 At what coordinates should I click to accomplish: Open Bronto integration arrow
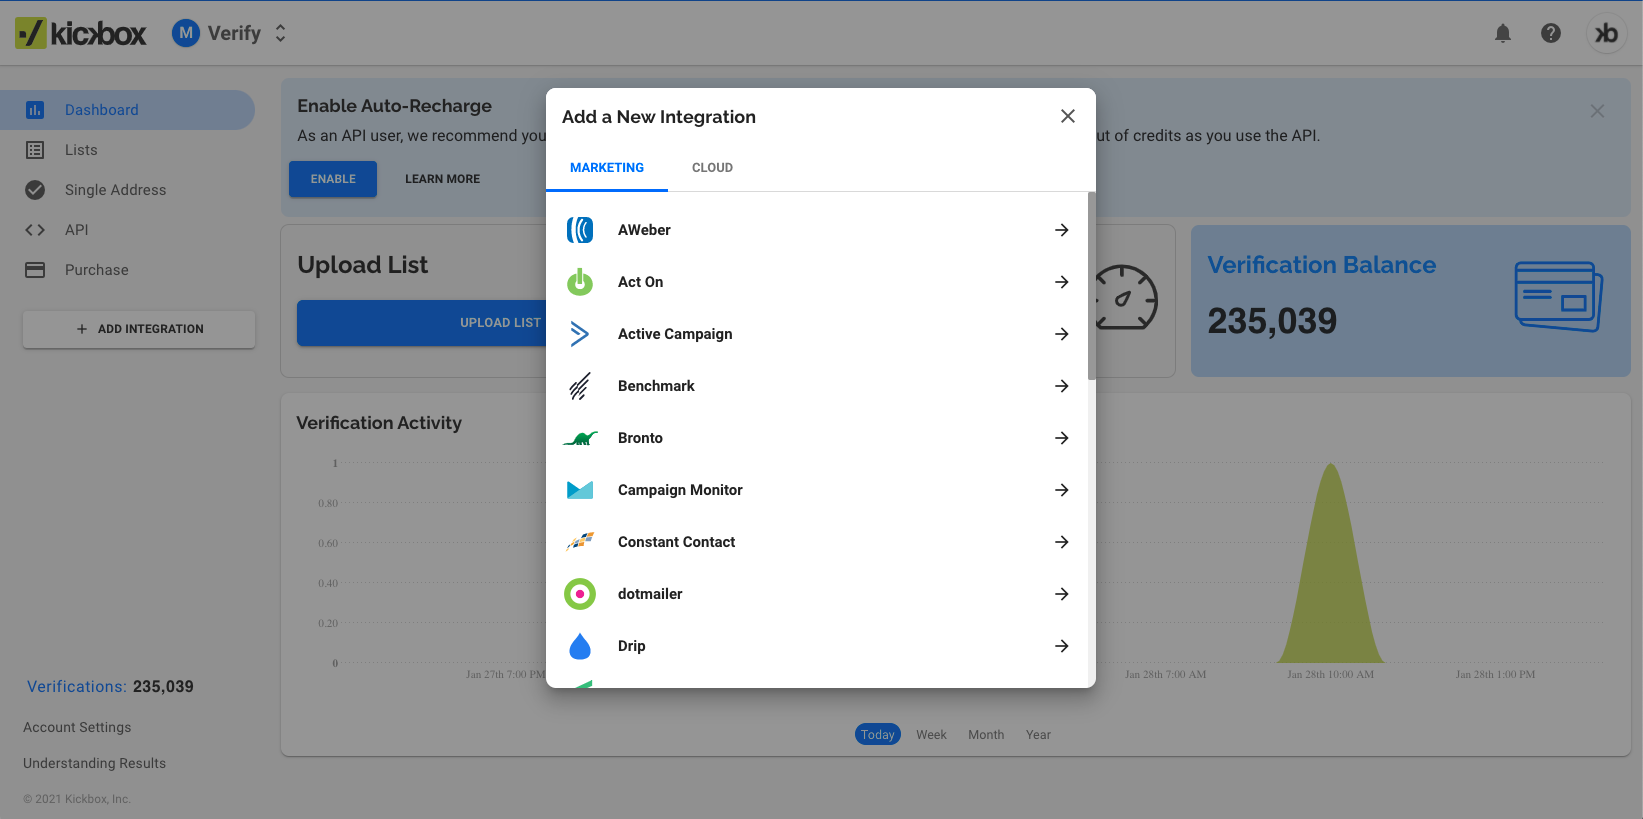click(1062, 438)
